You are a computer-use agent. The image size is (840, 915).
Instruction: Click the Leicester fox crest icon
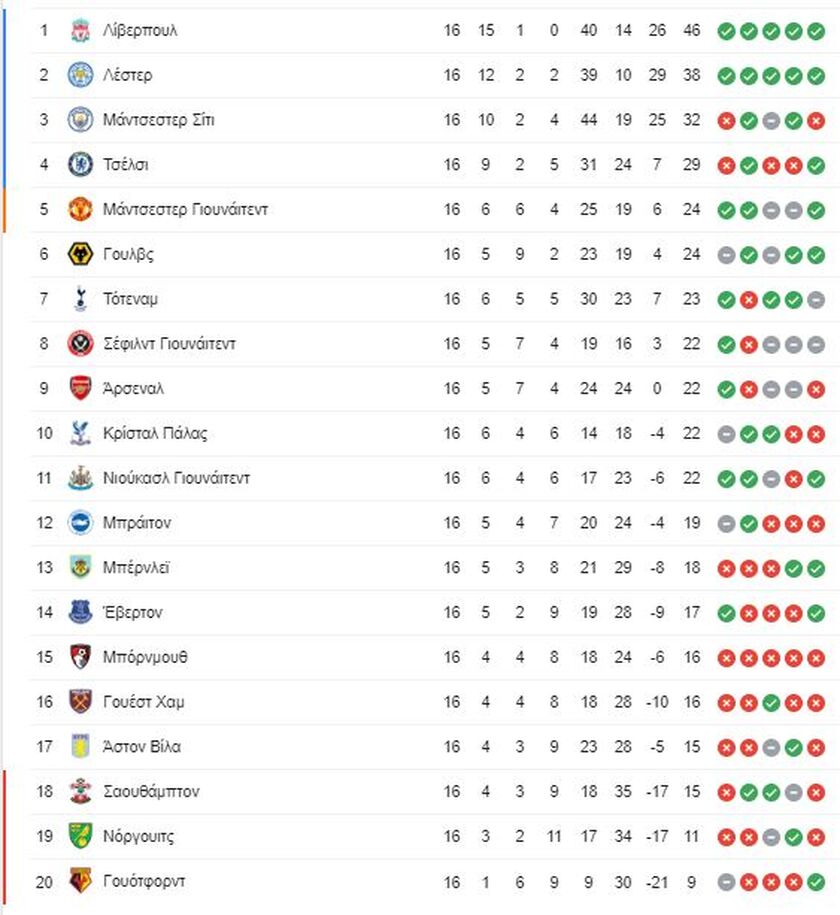tap(80, 75)
